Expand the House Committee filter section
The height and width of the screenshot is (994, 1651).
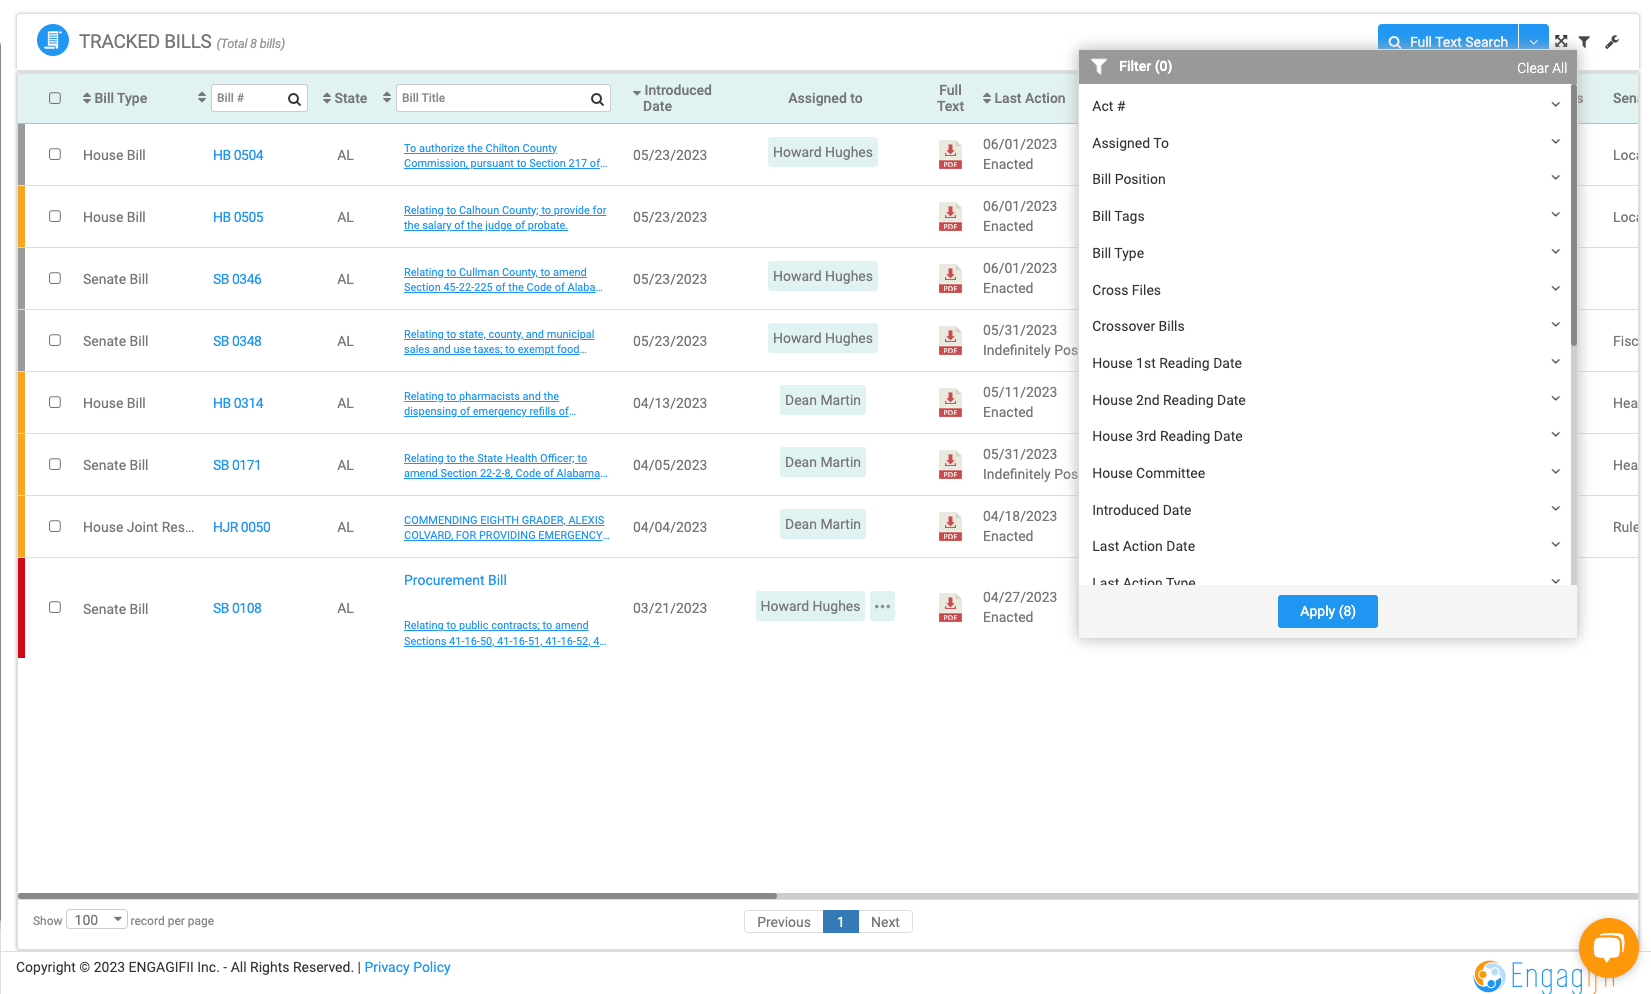pos(1325,473)
